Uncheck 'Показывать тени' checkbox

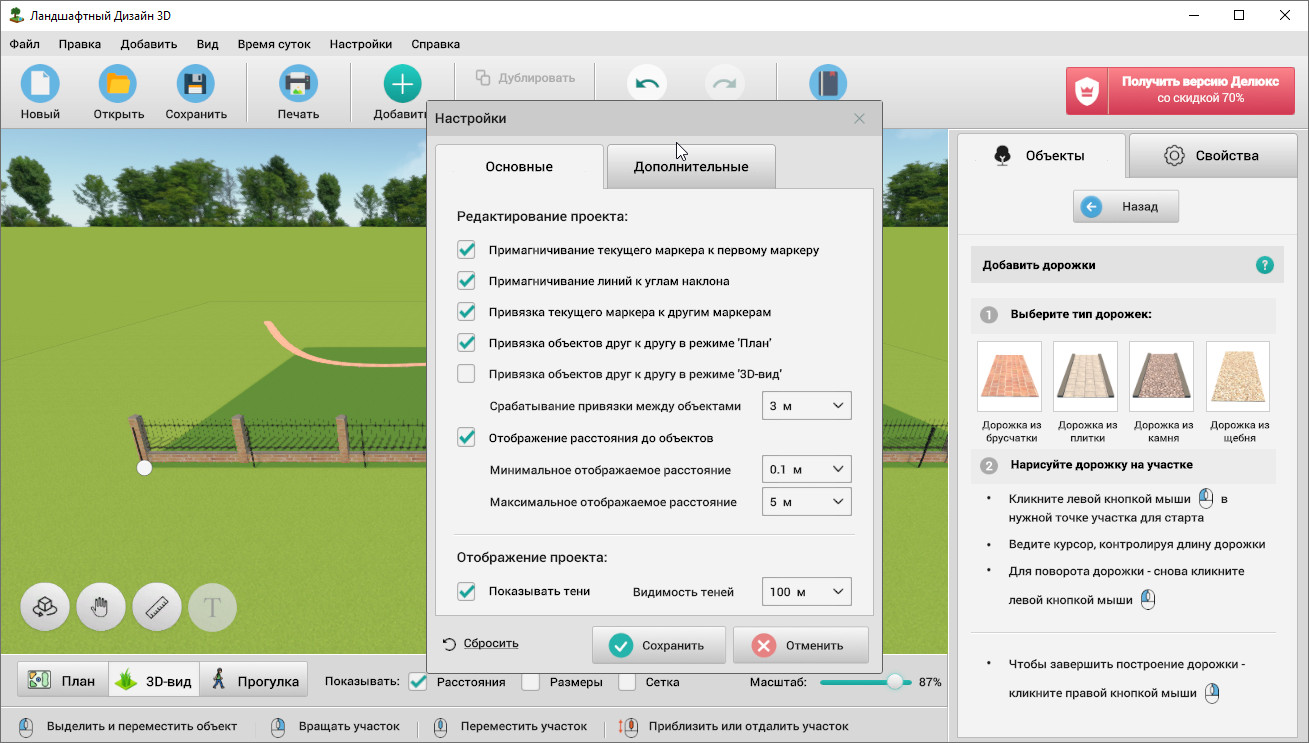[x=466, y=591]
